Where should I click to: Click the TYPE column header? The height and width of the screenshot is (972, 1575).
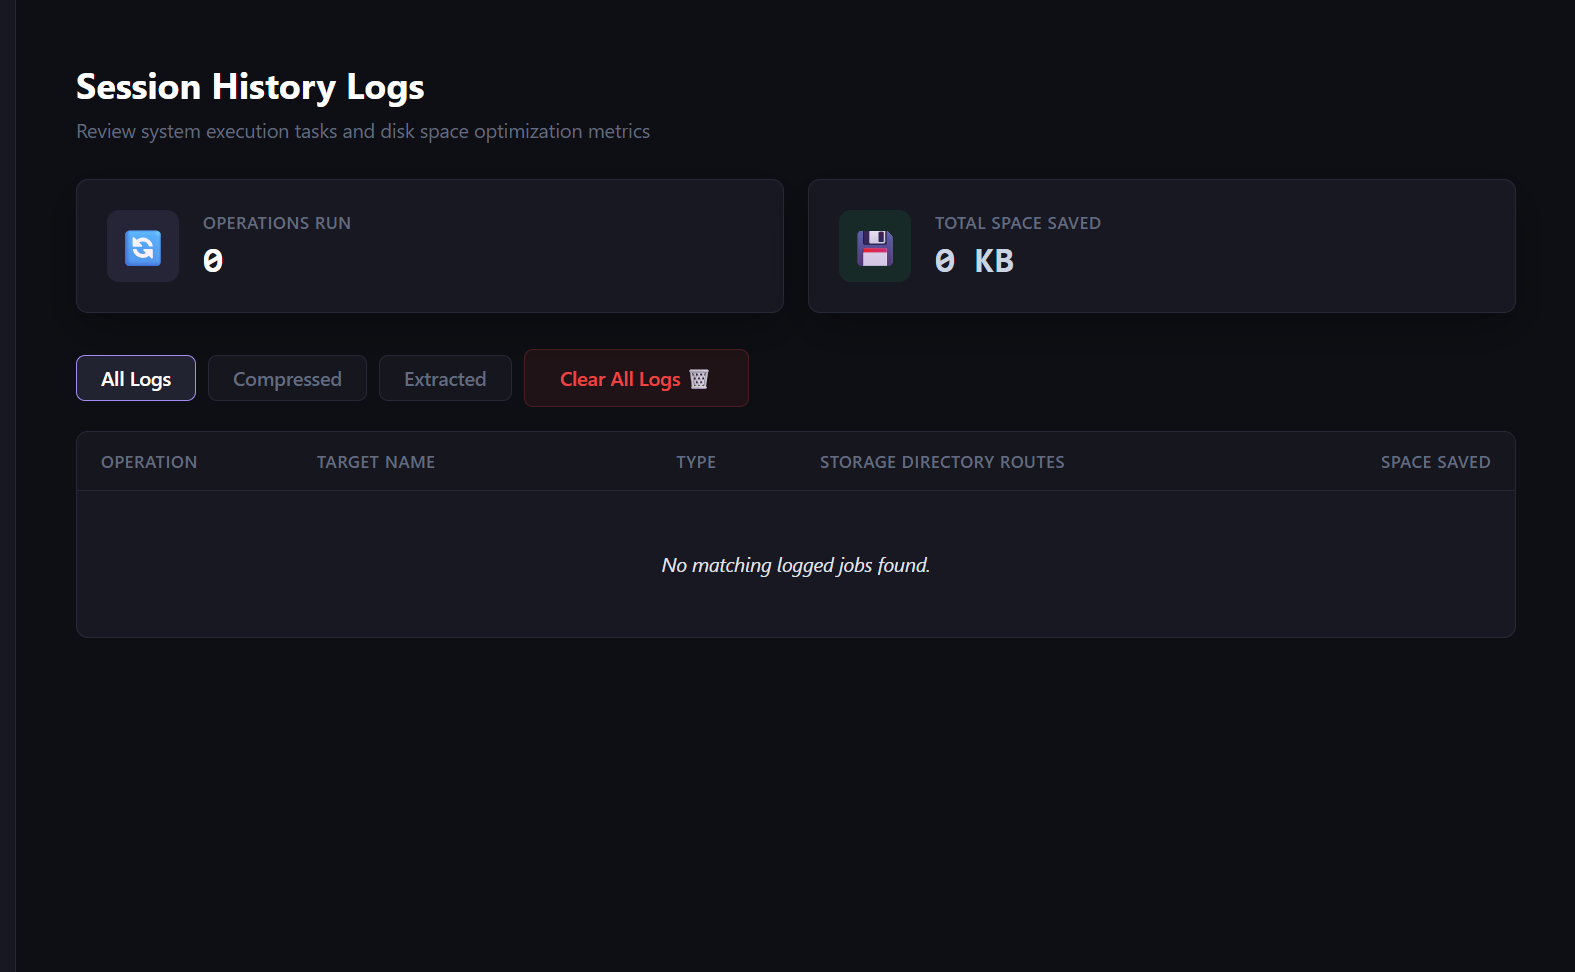pos(696,462)
